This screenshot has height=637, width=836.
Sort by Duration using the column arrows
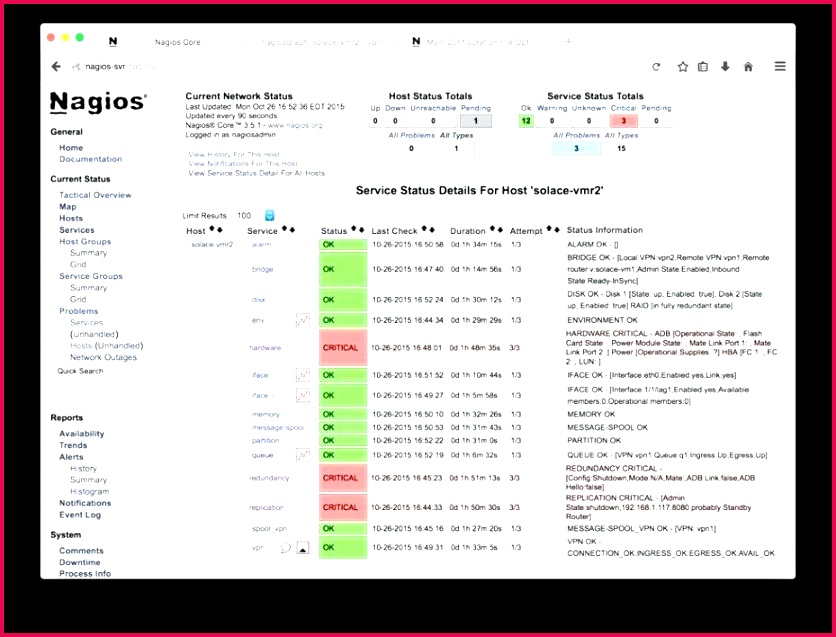[497, 230]
